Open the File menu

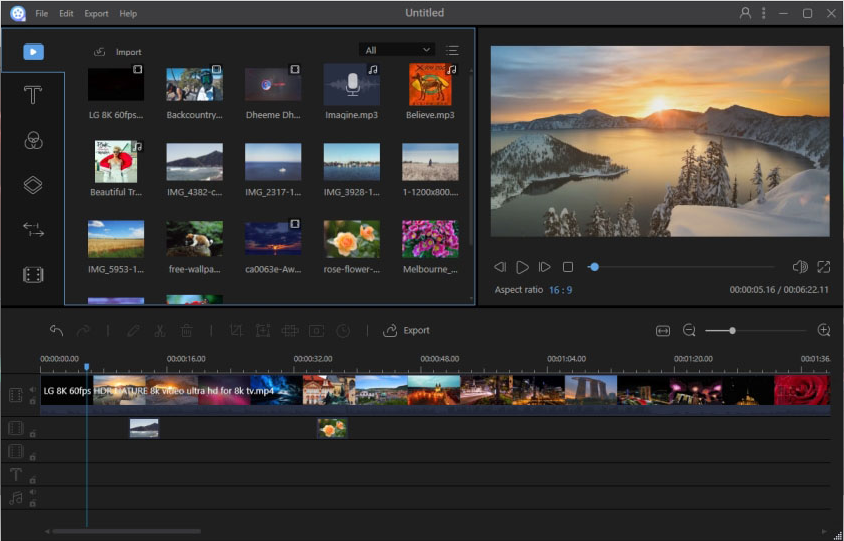click(41, 14)
